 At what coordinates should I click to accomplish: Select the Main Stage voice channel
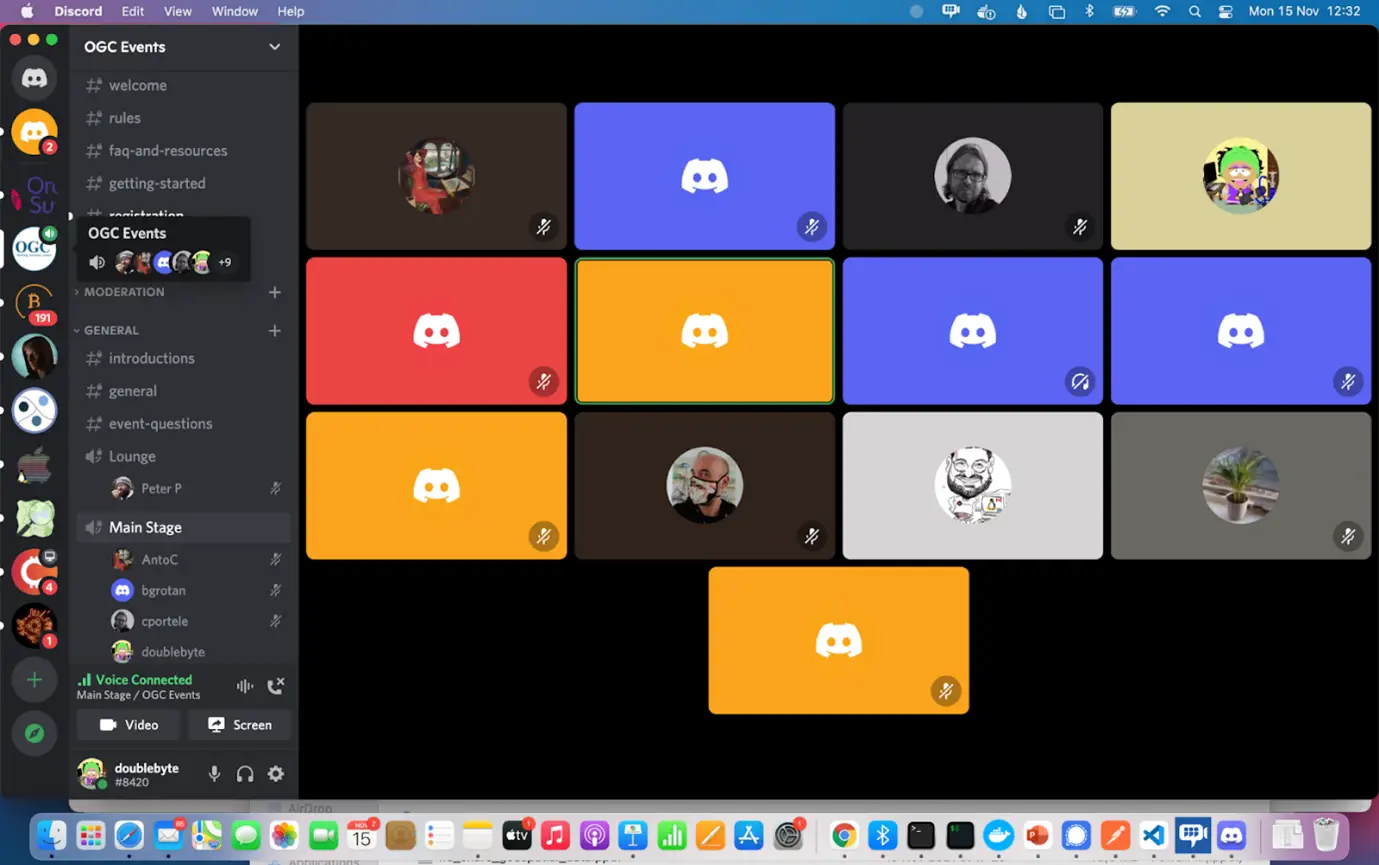183,527
